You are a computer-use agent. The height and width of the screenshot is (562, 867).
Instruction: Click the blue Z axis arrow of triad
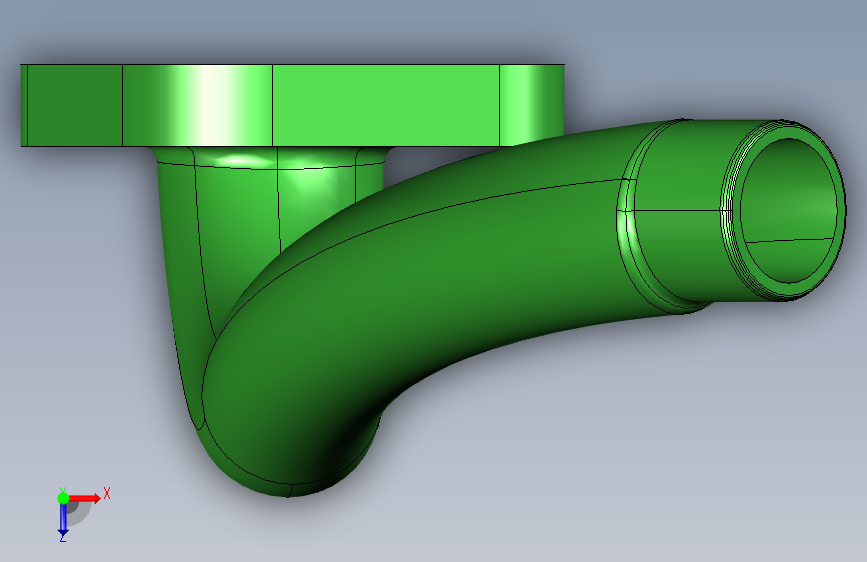pos(63,520)
